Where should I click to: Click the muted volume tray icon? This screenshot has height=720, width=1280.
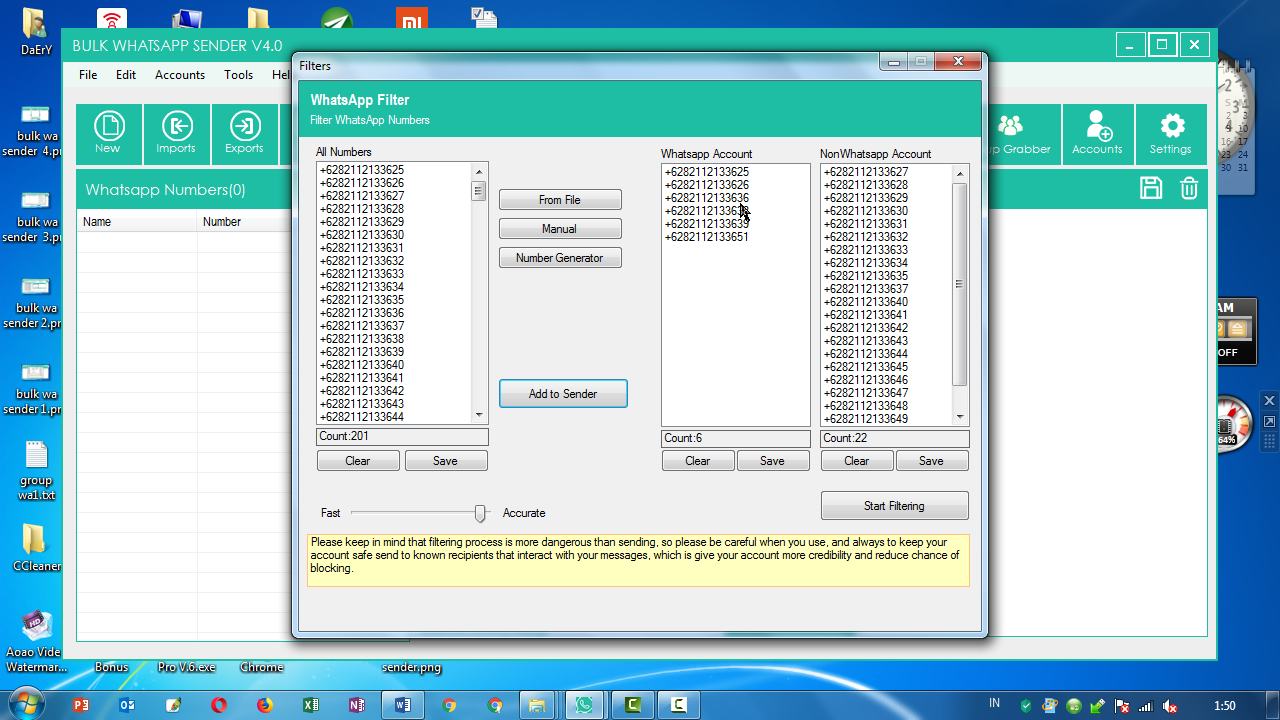point(1170,707)
